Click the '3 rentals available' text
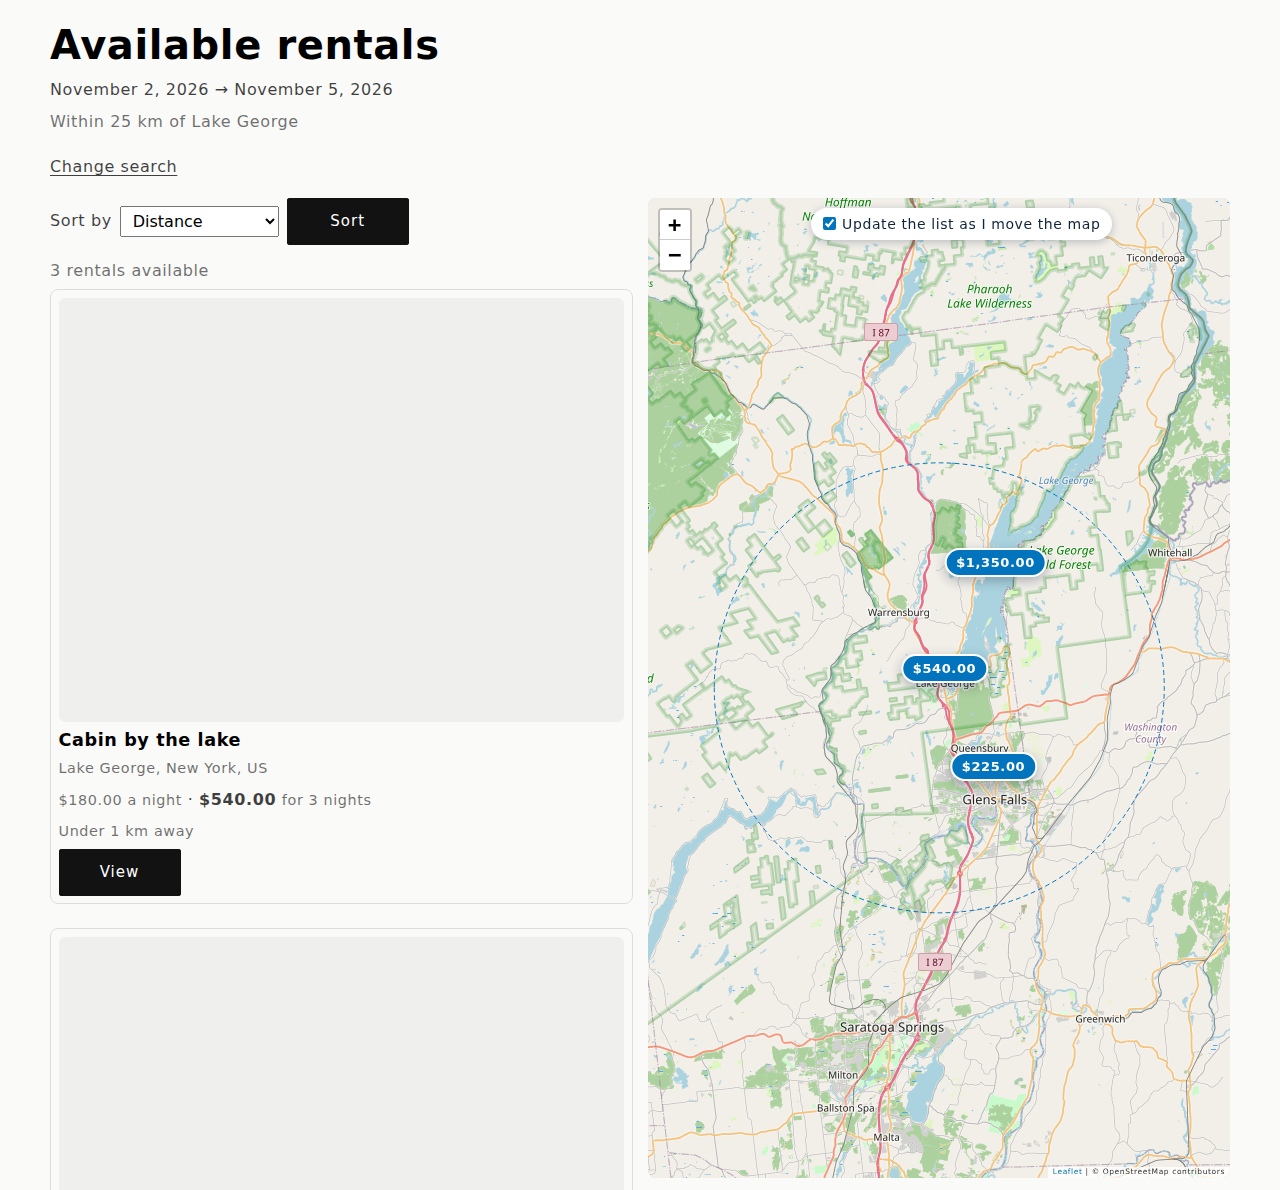 (x=129, y=271)
